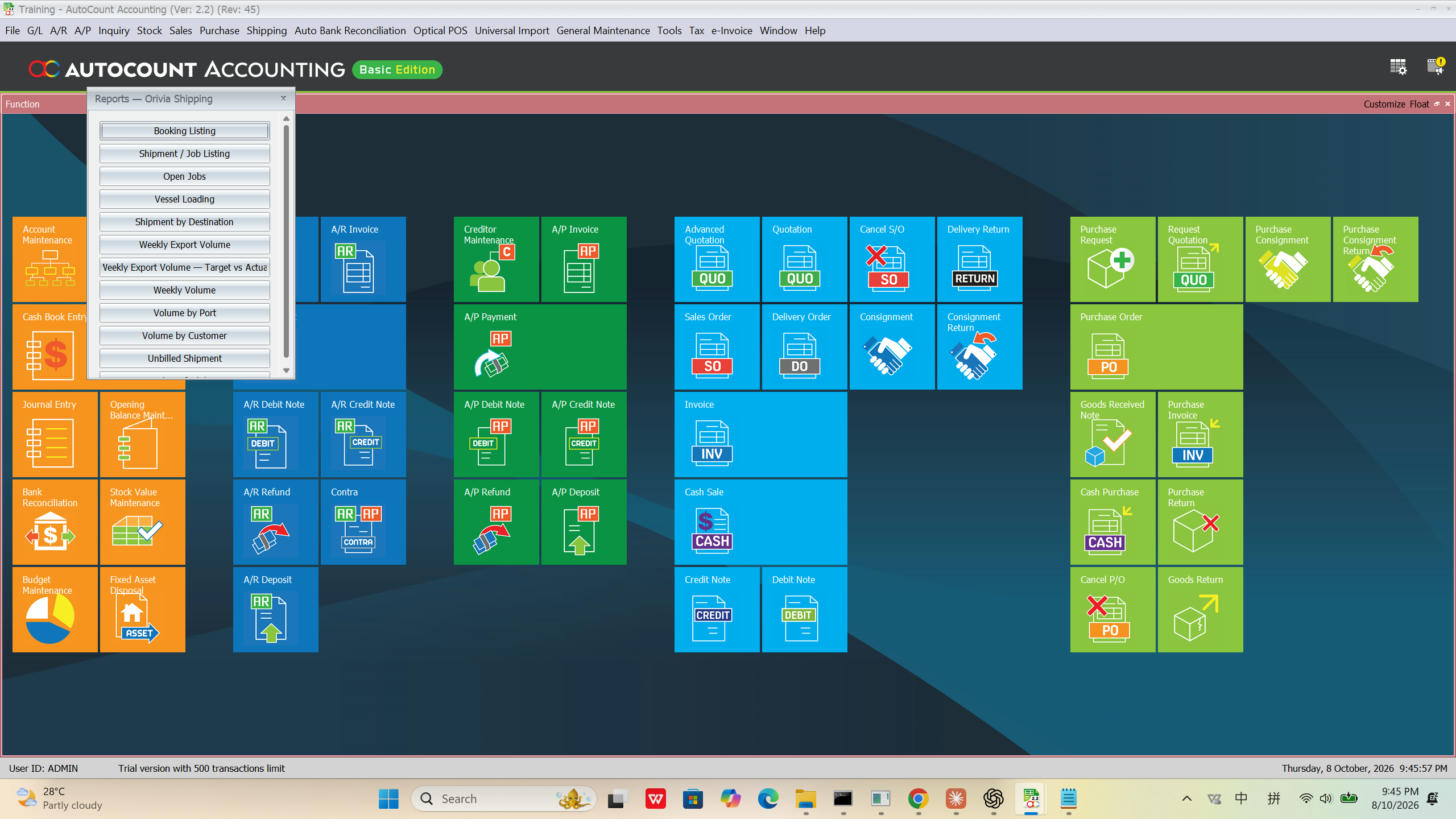The height and width of the screenshot is (819, 1456).
Task: Click the Float link in Function bar
Action: [x=1420, y=104]
